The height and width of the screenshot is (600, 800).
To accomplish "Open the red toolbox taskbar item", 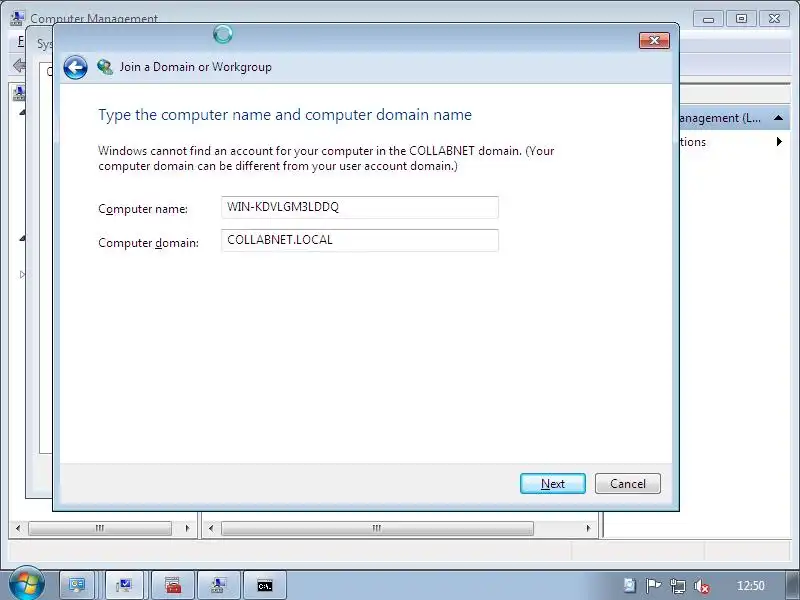I will click(x=173, y=585).
